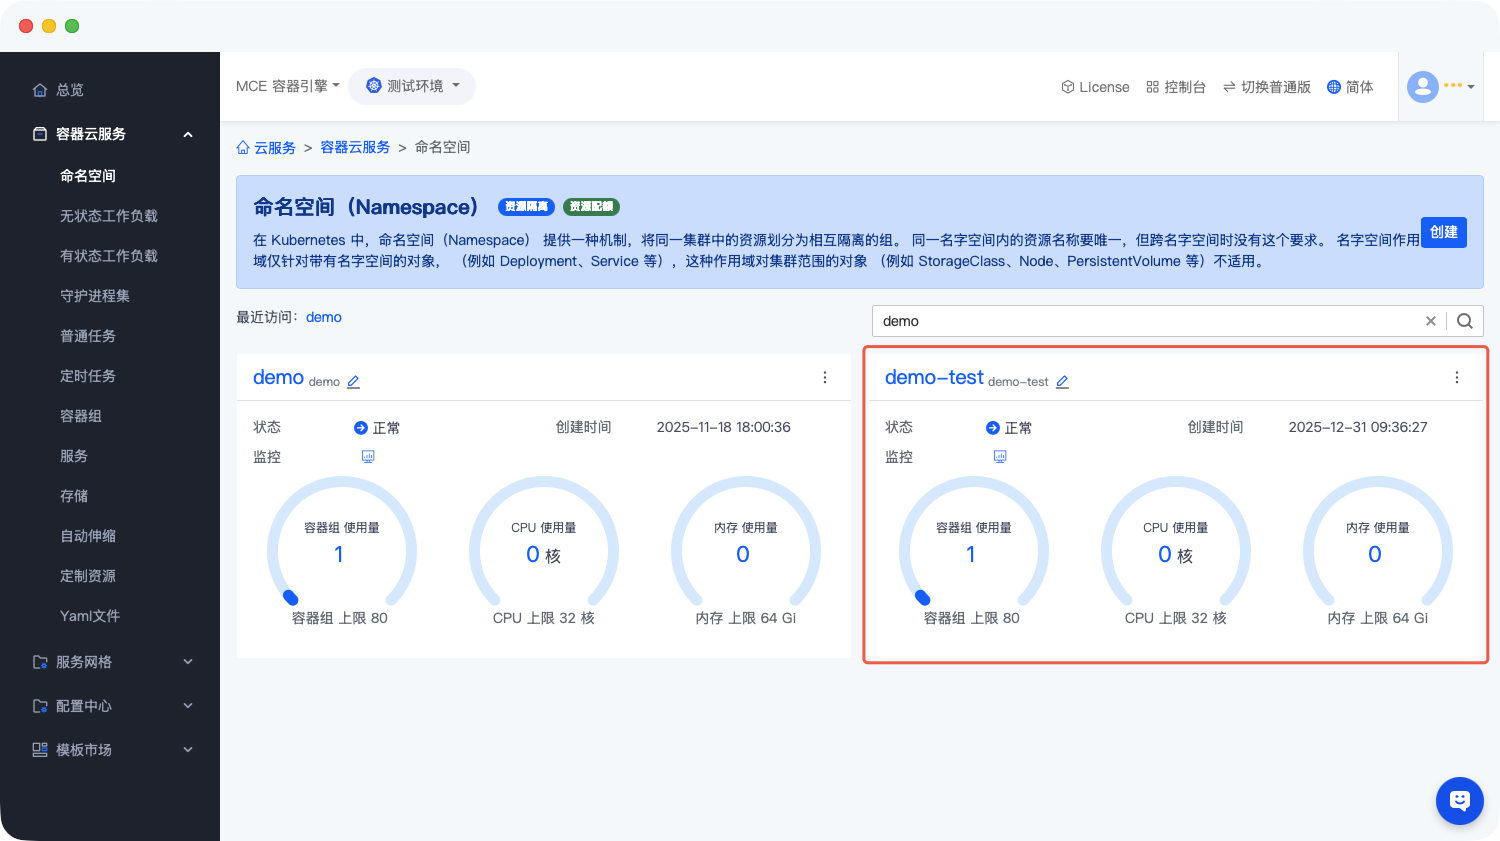Image resolution: width=1500 pixels, height=841 pixels.
Task: Expand the 服务网格 sidebar section
Action: pyautogui.click(x=110, y=662)
